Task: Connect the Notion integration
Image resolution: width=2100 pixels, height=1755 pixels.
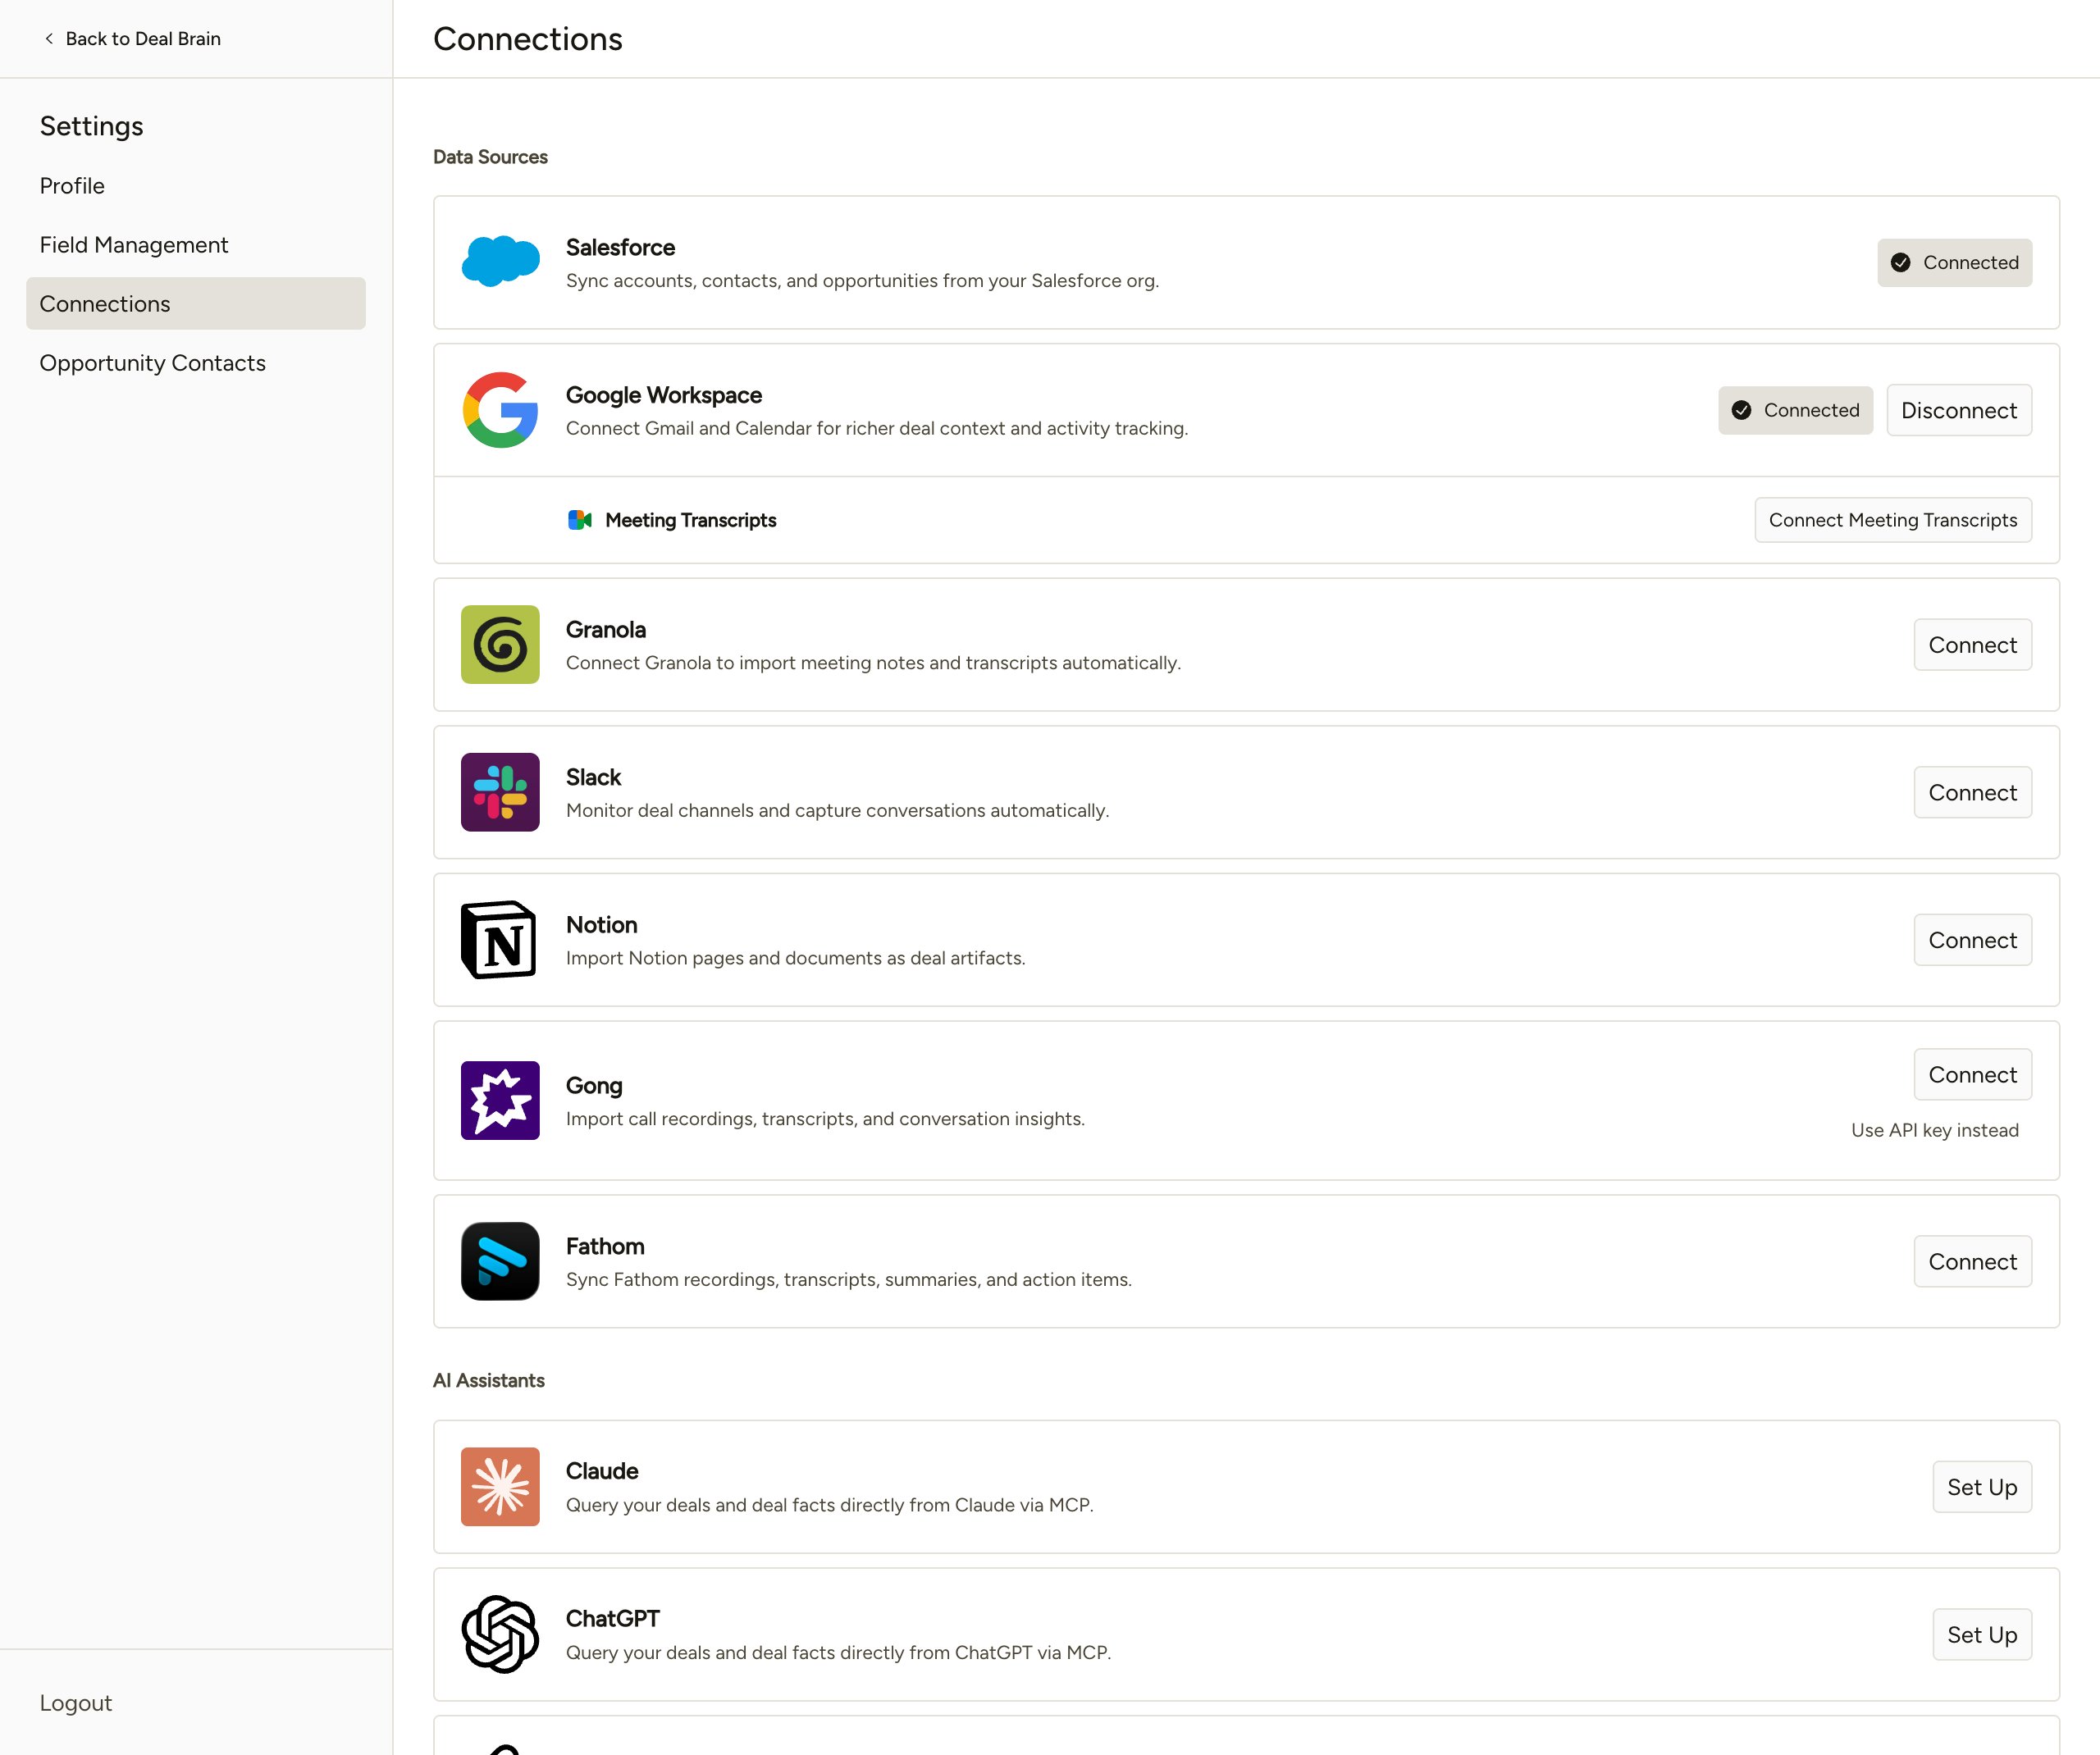Action: point(1972,940)
